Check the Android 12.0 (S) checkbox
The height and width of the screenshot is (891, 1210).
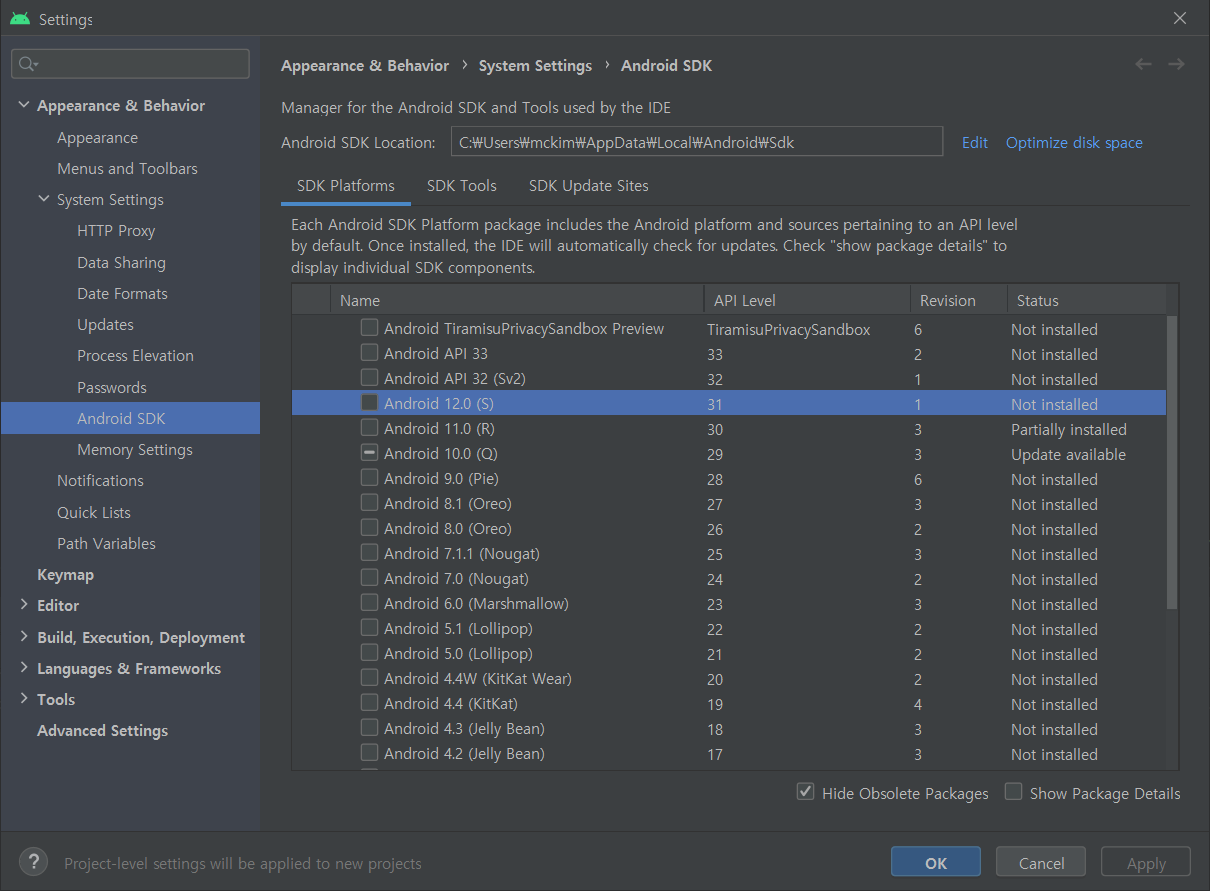click(x=370, y=402)
